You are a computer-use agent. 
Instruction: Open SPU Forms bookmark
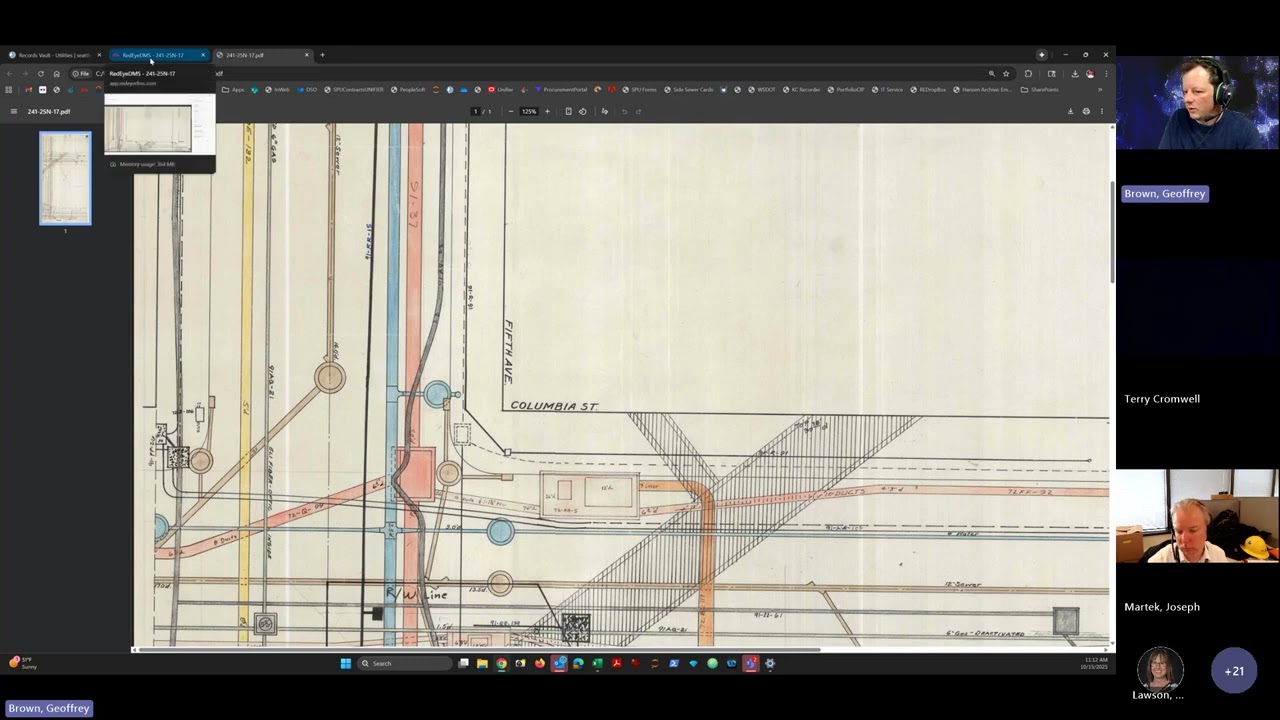click(639, 89)
